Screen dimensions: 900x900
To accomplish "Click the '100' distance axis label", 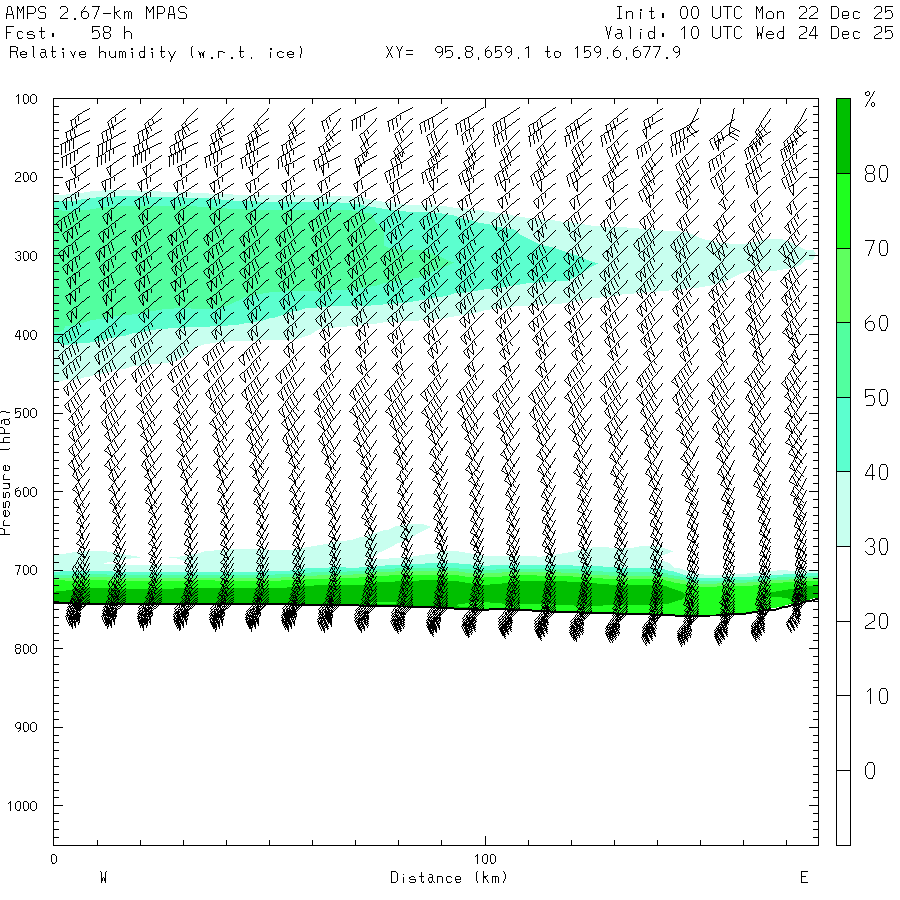I will 485,859.
